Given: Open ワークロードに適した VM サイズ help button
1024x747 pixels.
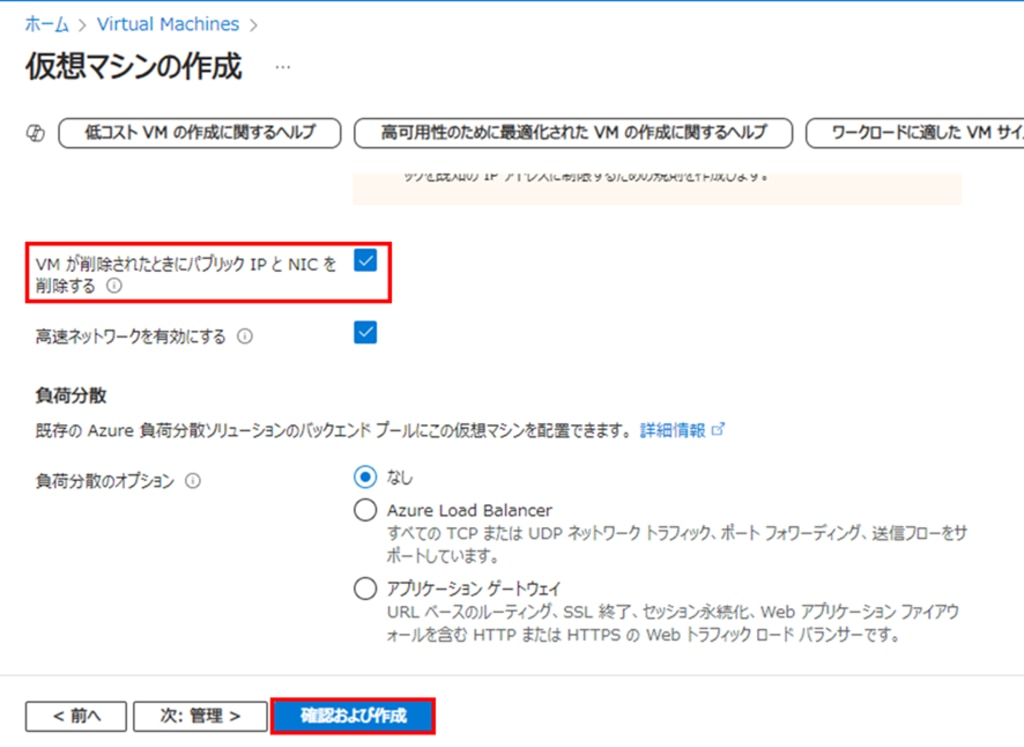Looking at the screenshot, I should [915, 133].
